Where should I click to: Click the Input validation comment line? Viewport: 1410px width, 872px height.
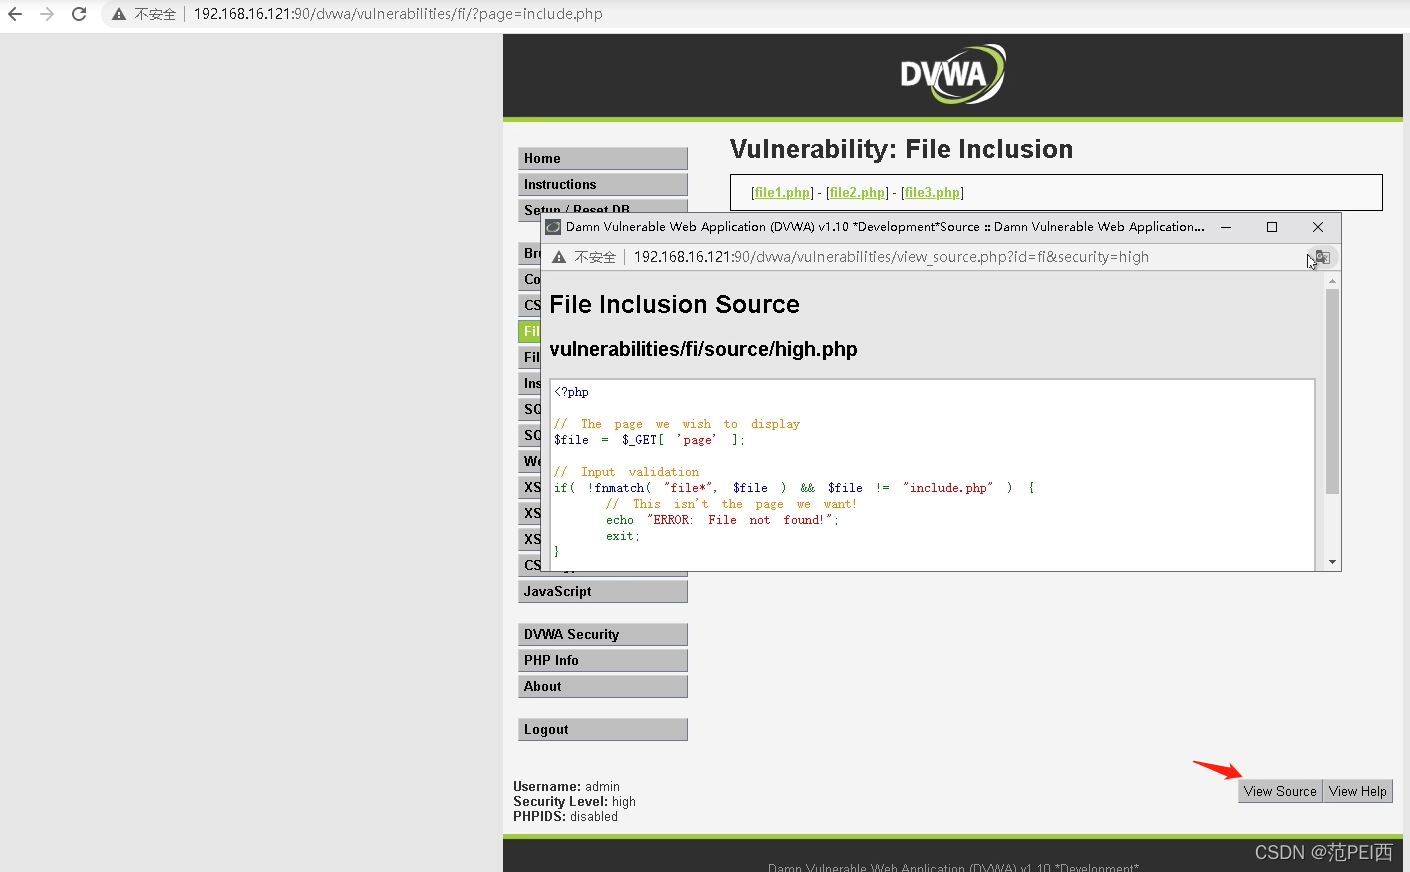[x=627, y=472]
